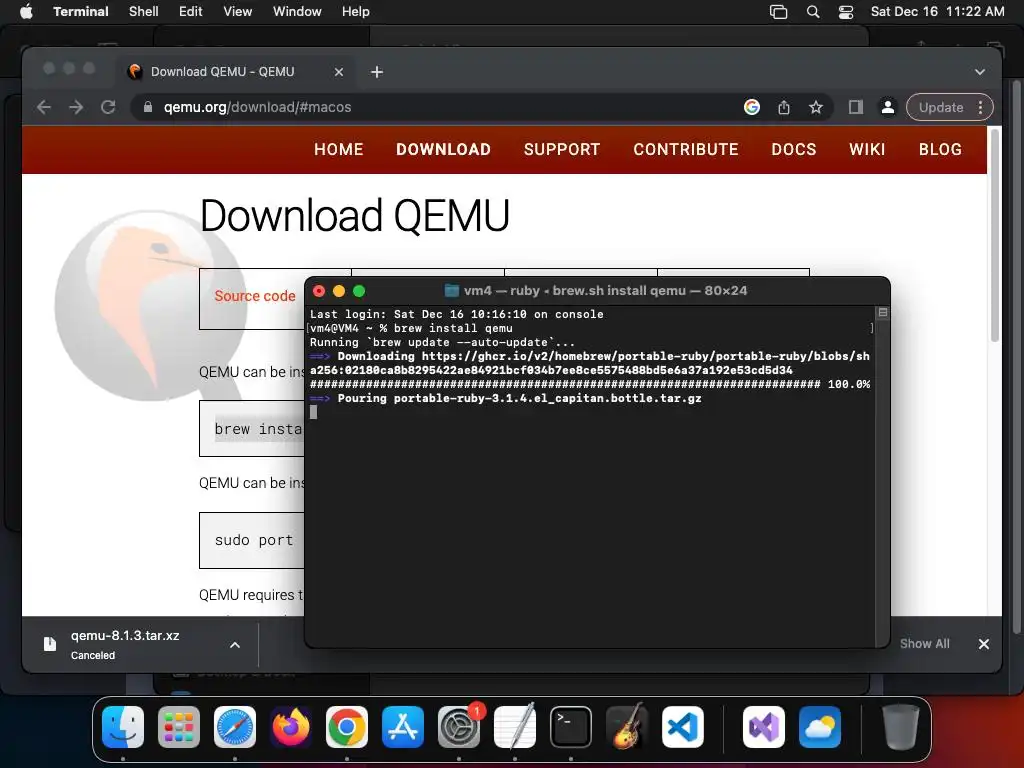Click the brew install code box
This screenshot has height=768, width=1024.
tap(252, 428)
